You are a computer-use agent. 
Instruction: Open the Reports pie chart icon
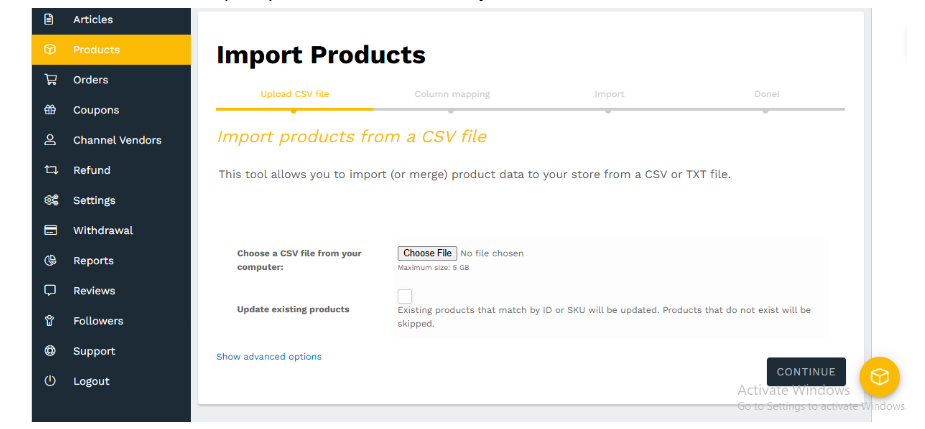click(50, 260)
